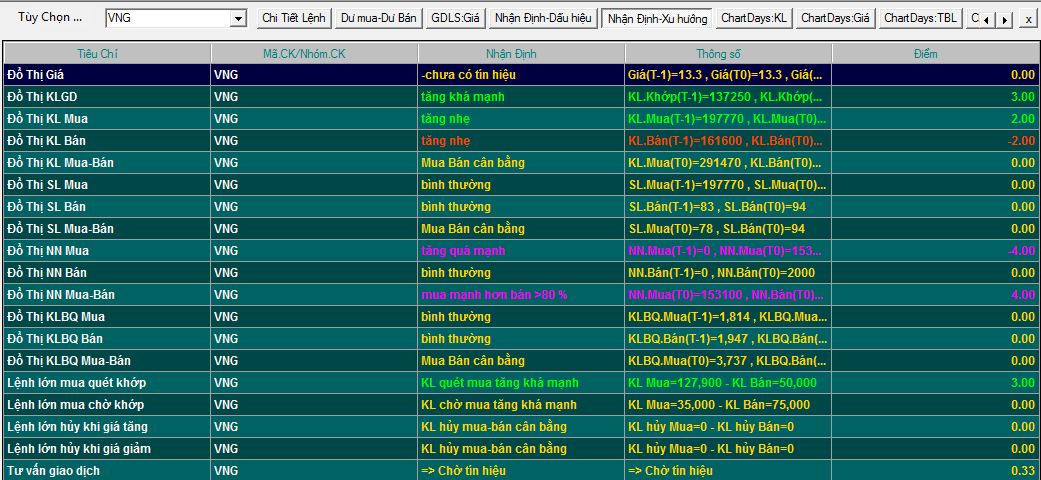Screen dimensions: 1041x480
Task: Switch to the Nhận Định-Dấu hiệu tab
Action: point(543,19)
